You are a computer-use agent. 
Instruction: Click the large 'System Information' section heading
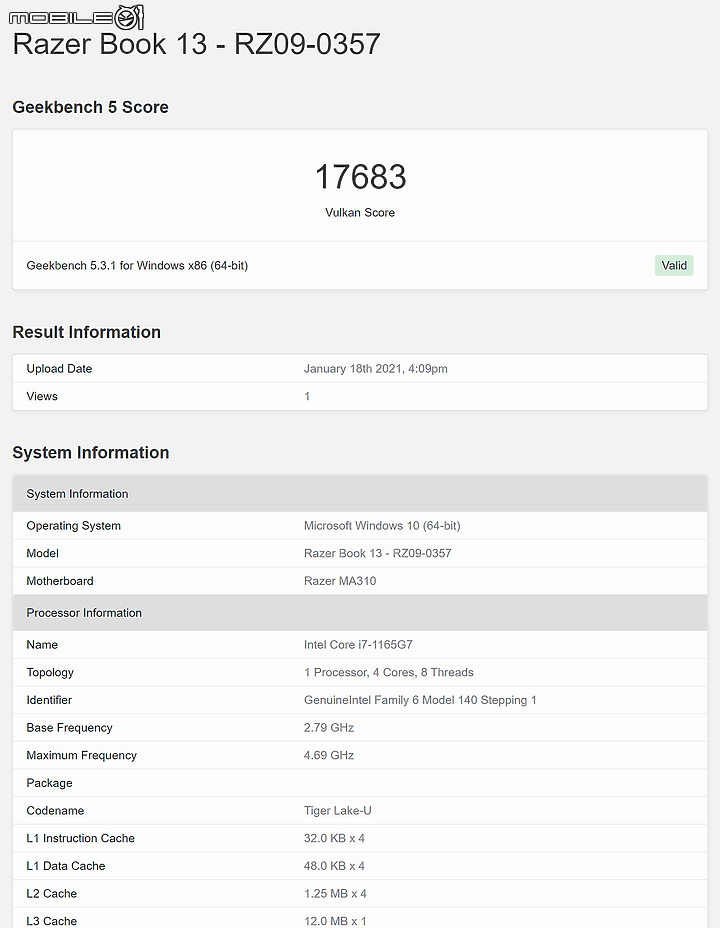click(x=91, y=453)
